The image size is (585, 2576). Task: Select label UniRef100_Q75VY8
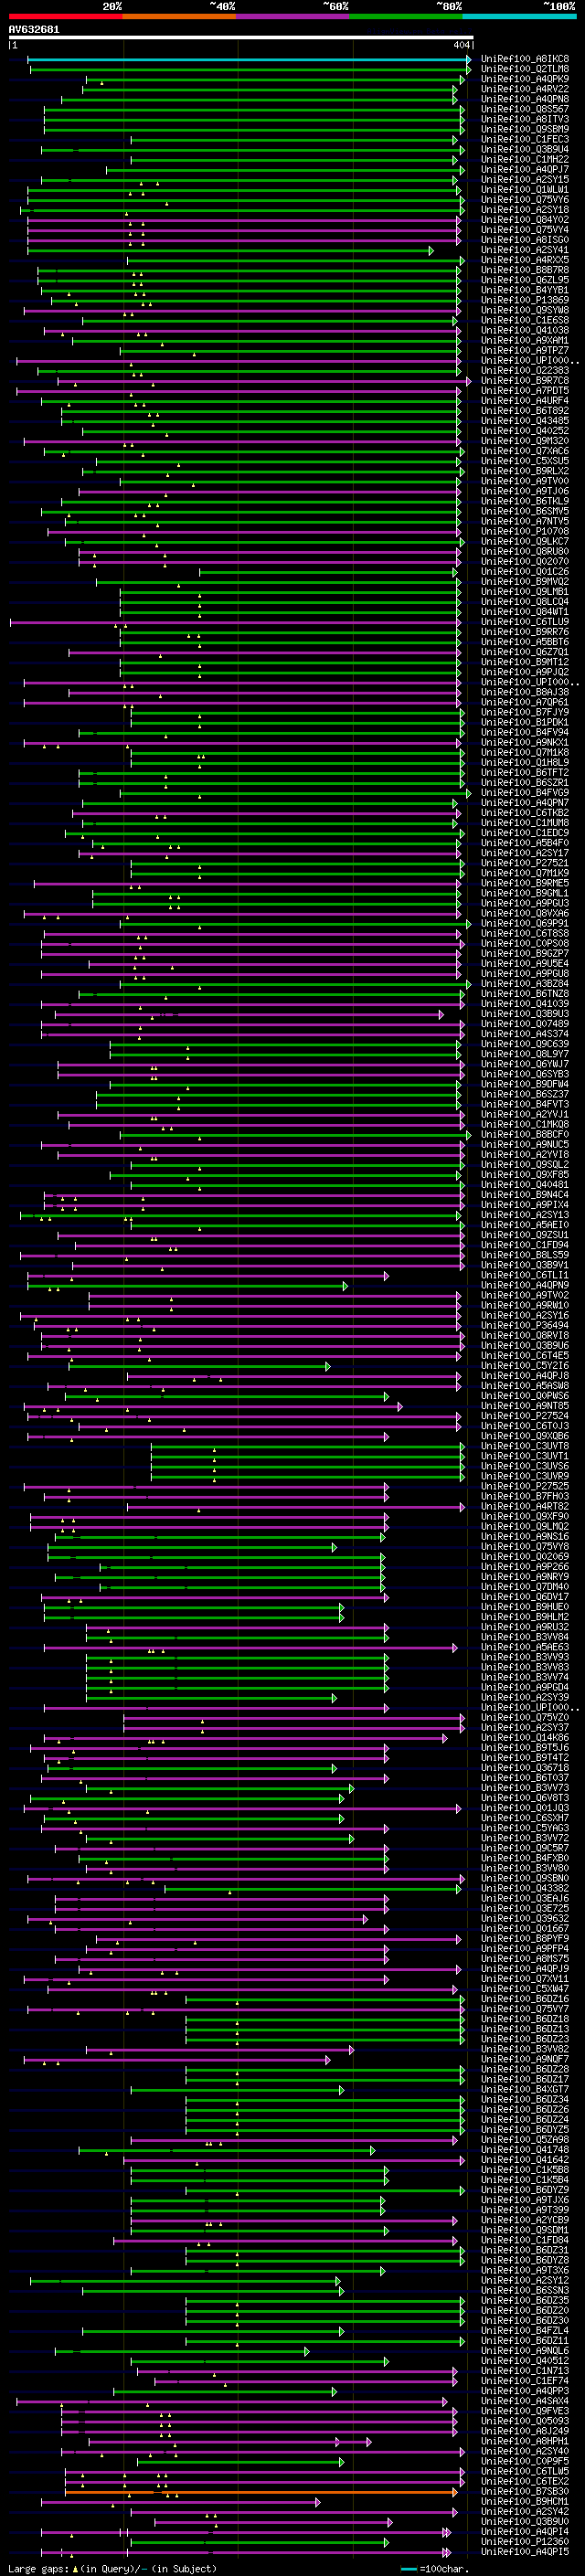coord(524,1547)
